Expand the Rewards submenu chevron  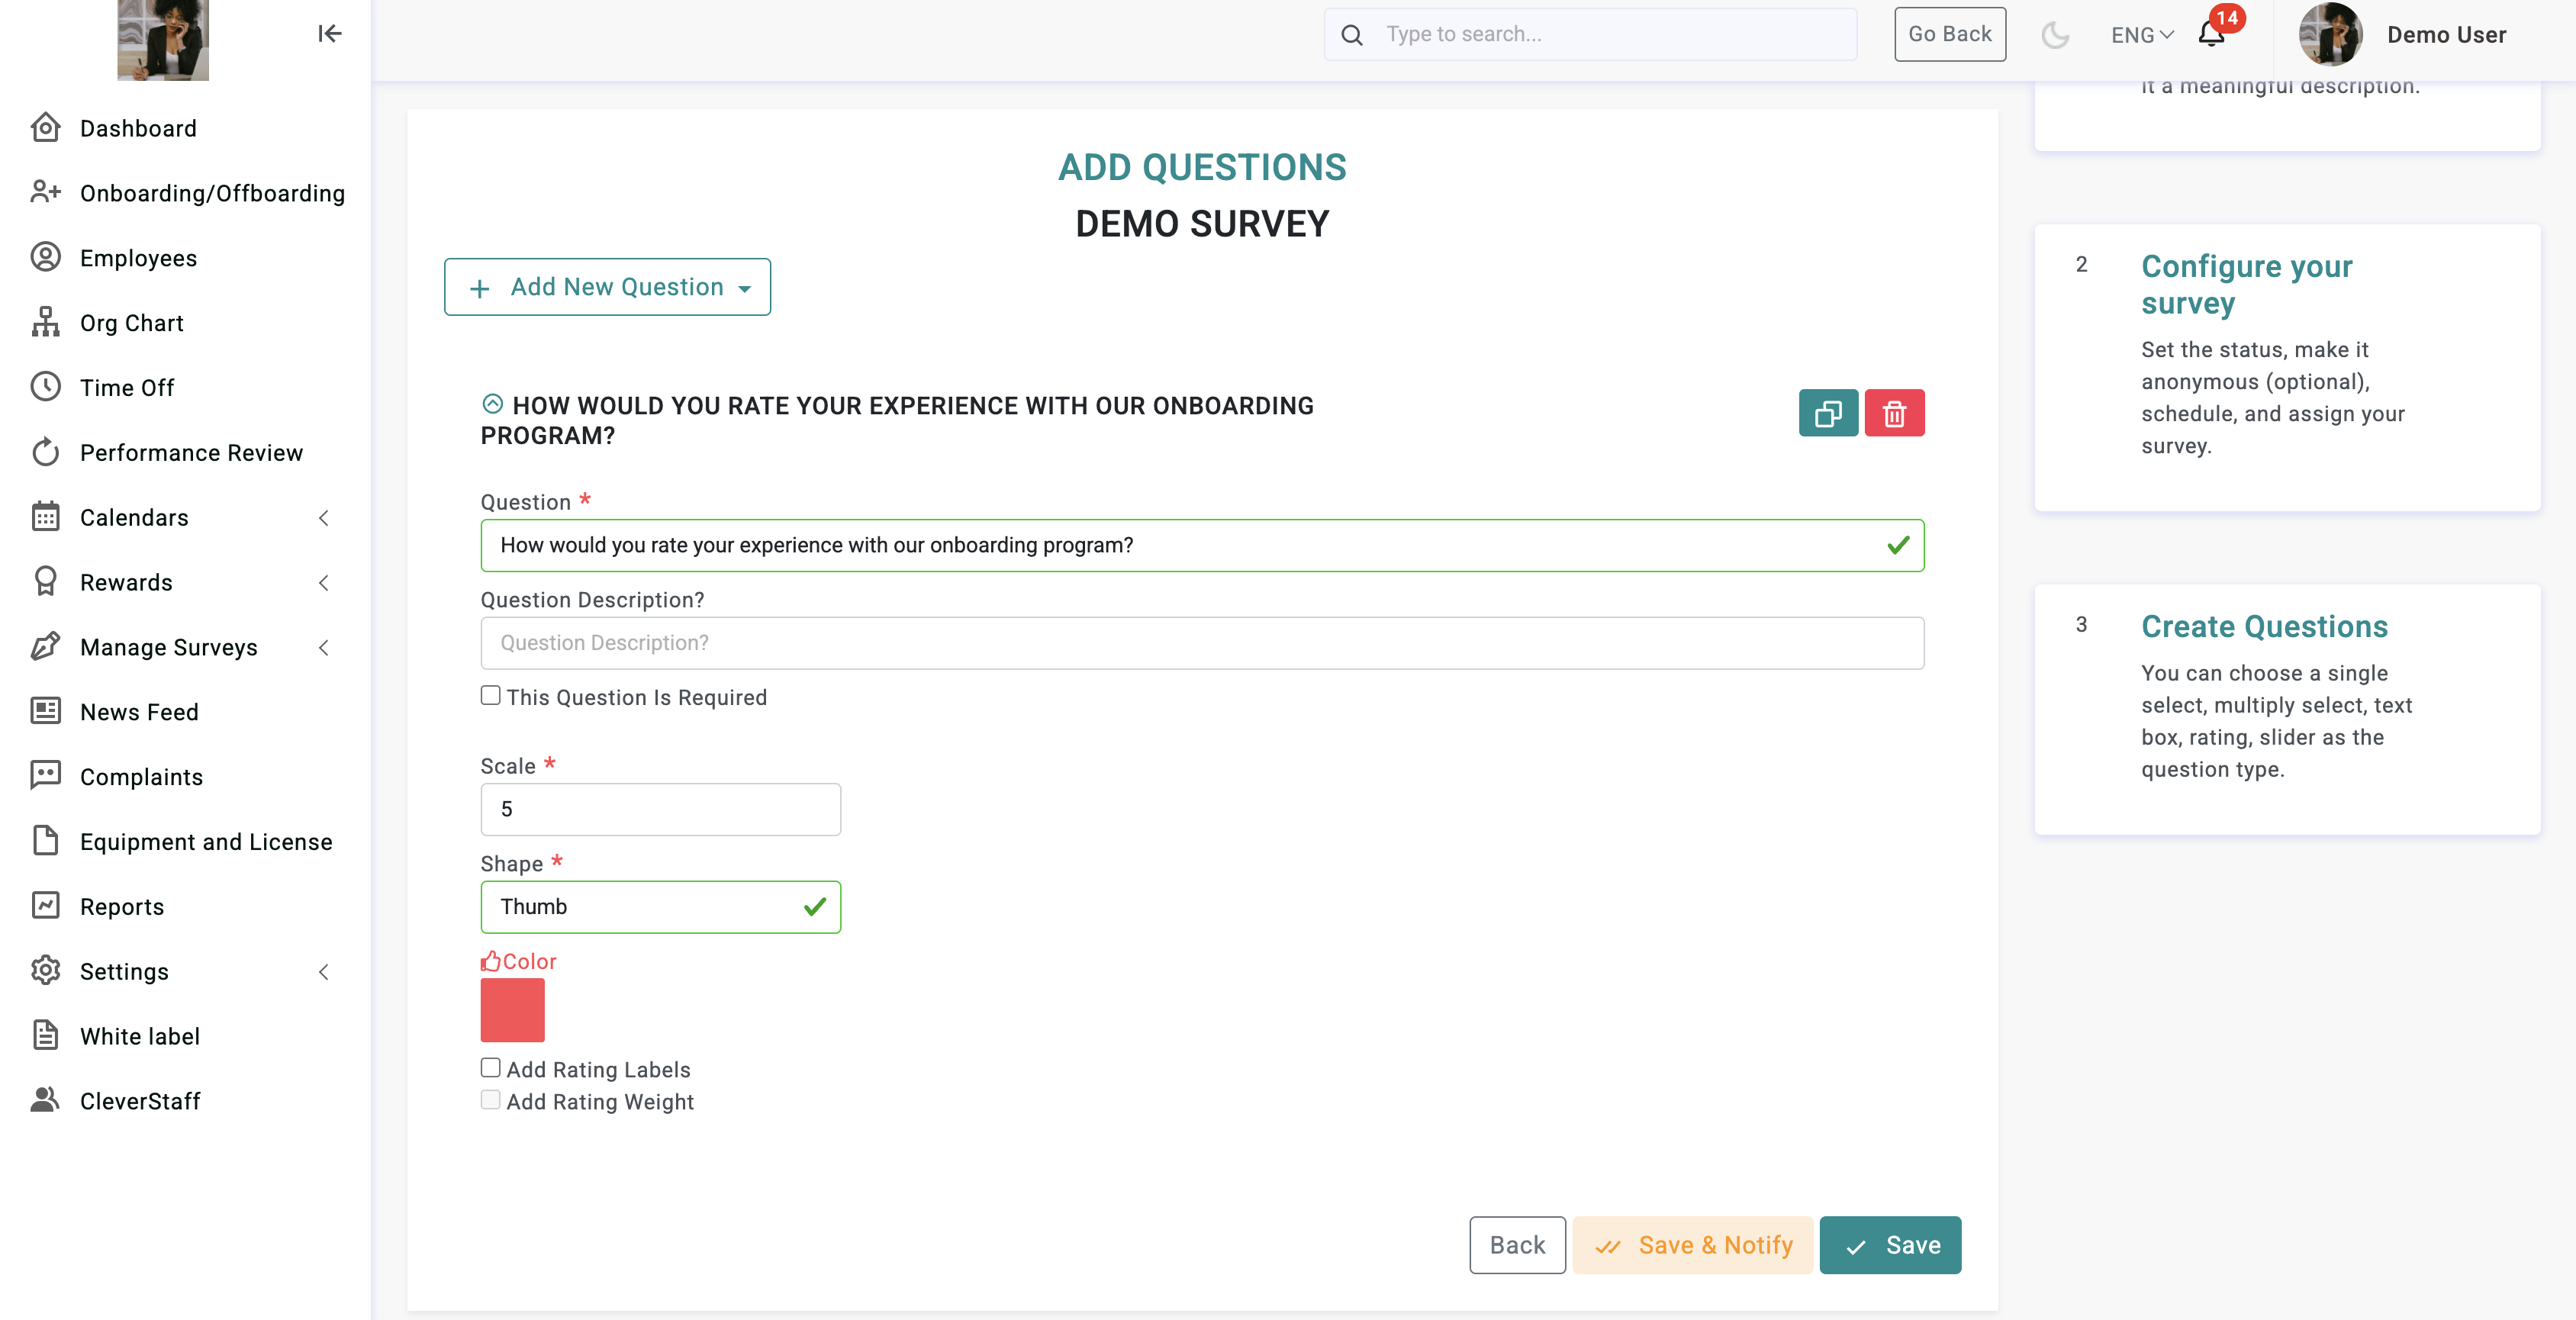pyautogui.click(x=323, y=582)
